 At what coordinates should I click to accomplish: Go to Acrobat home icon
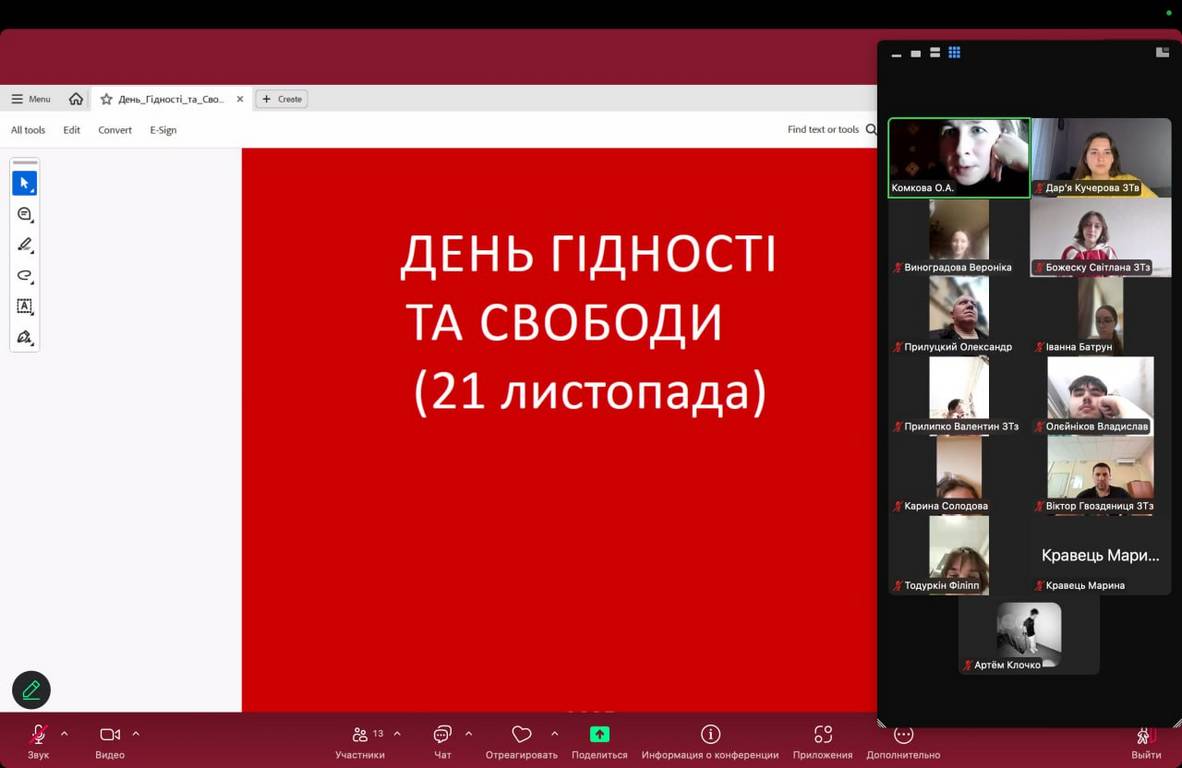click(x=76, y=99)
